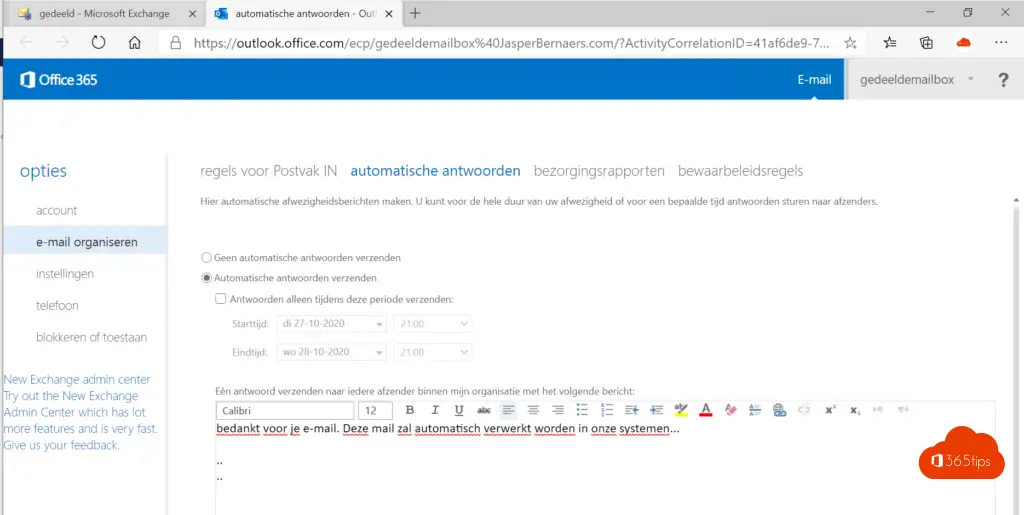Open 'blokkeren of toestaan' in sidebar
This screenshot has height=515, width=1024.
click(x=91, y=337)
